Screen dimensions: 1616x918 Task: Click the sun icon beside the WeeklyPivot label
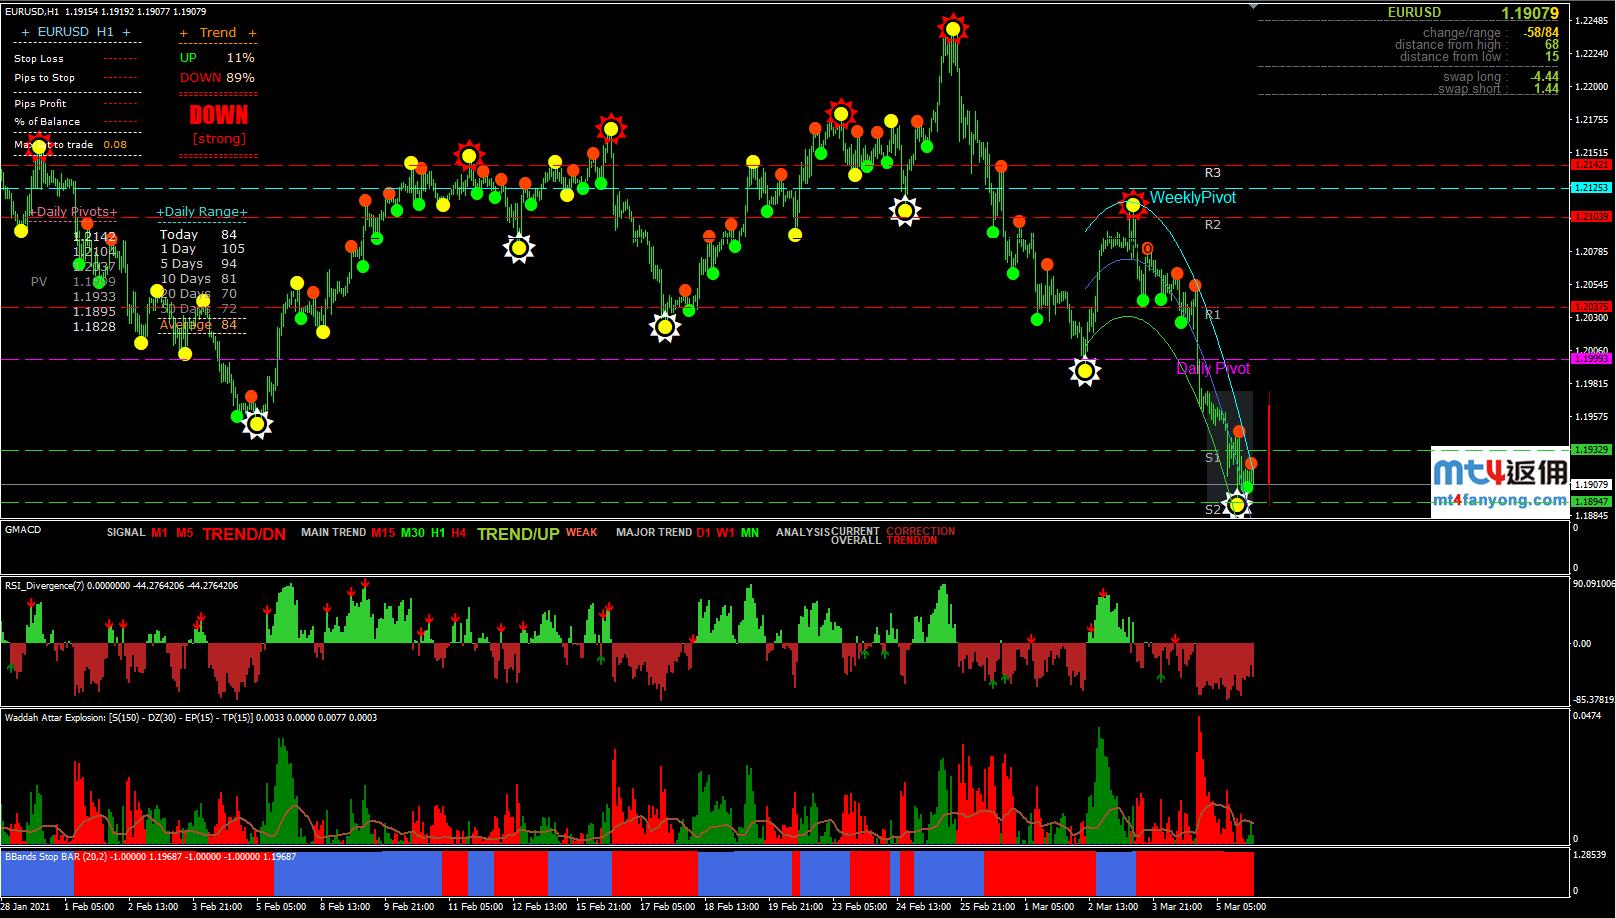tap(1132, 204)
